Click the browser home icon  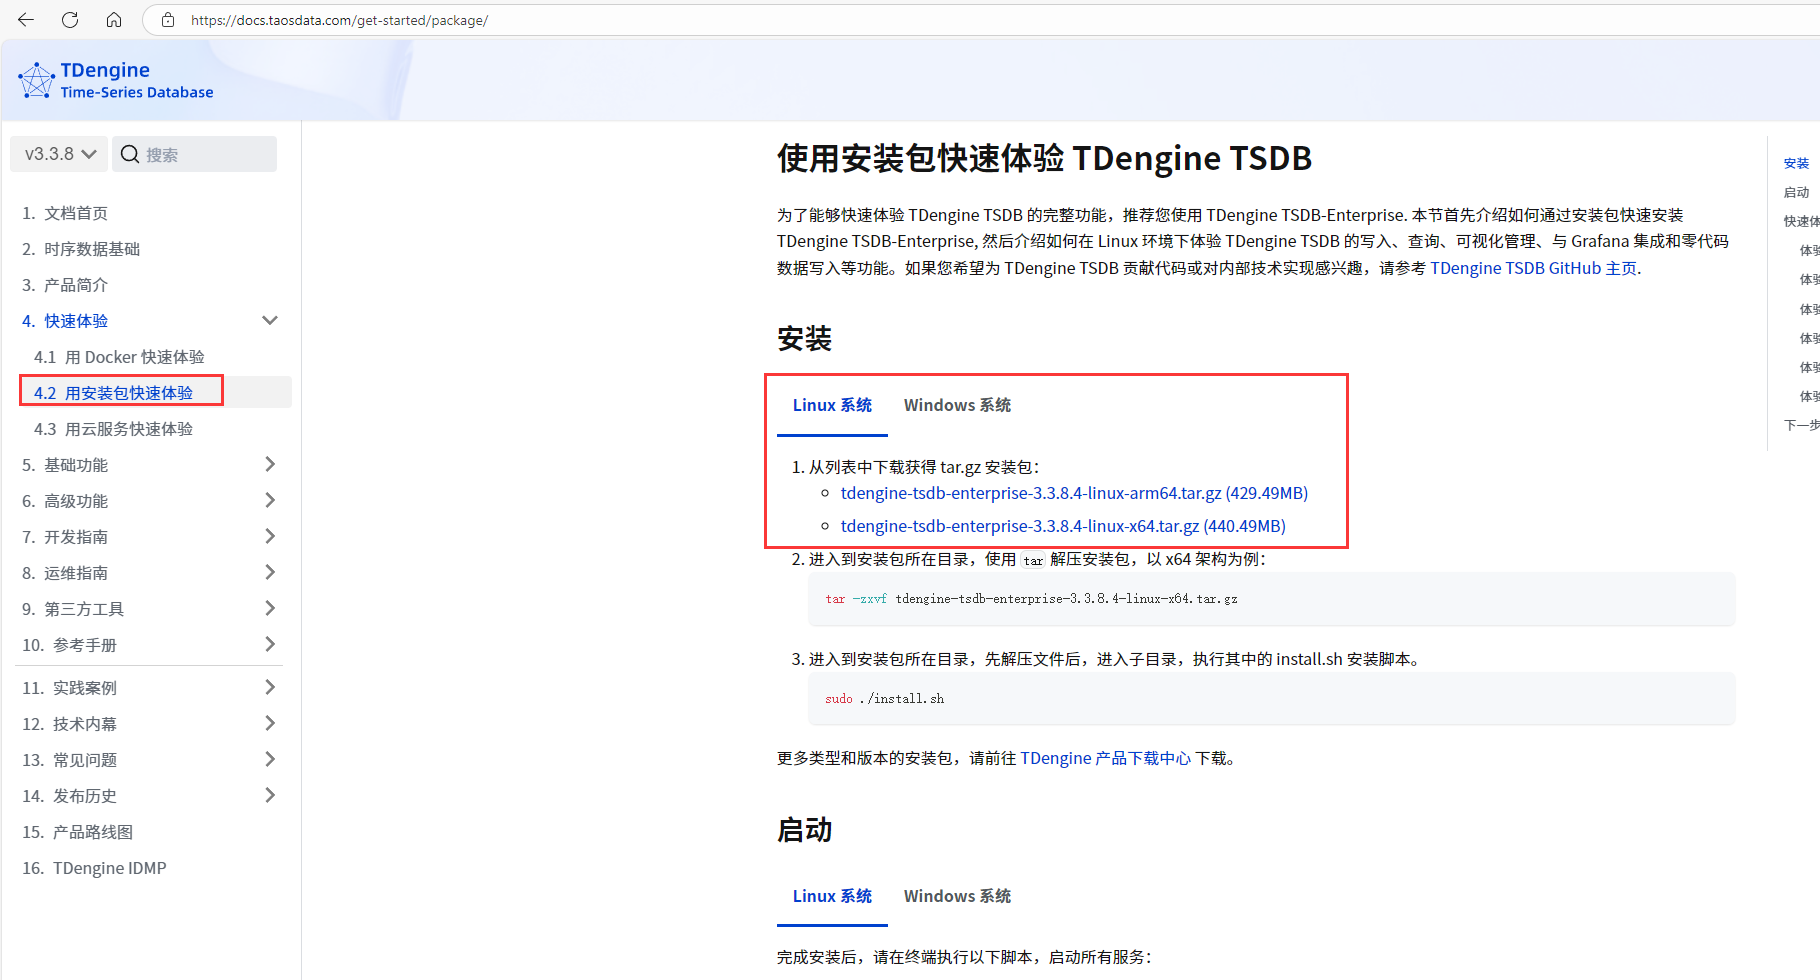pyautogui.click(x=114, y=19)
